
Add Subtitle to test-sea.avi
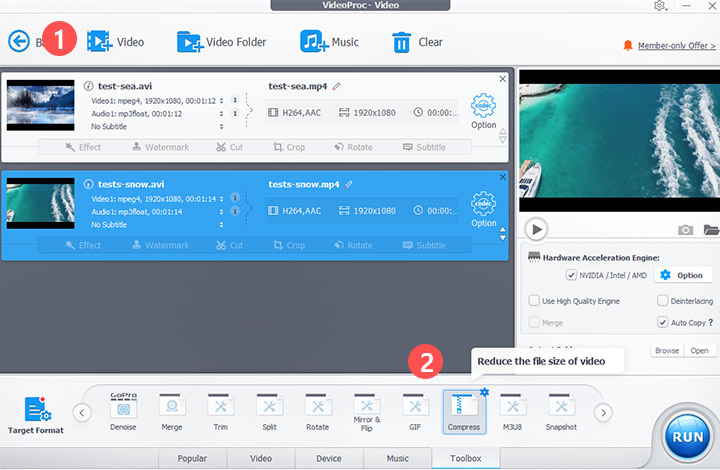424,147
